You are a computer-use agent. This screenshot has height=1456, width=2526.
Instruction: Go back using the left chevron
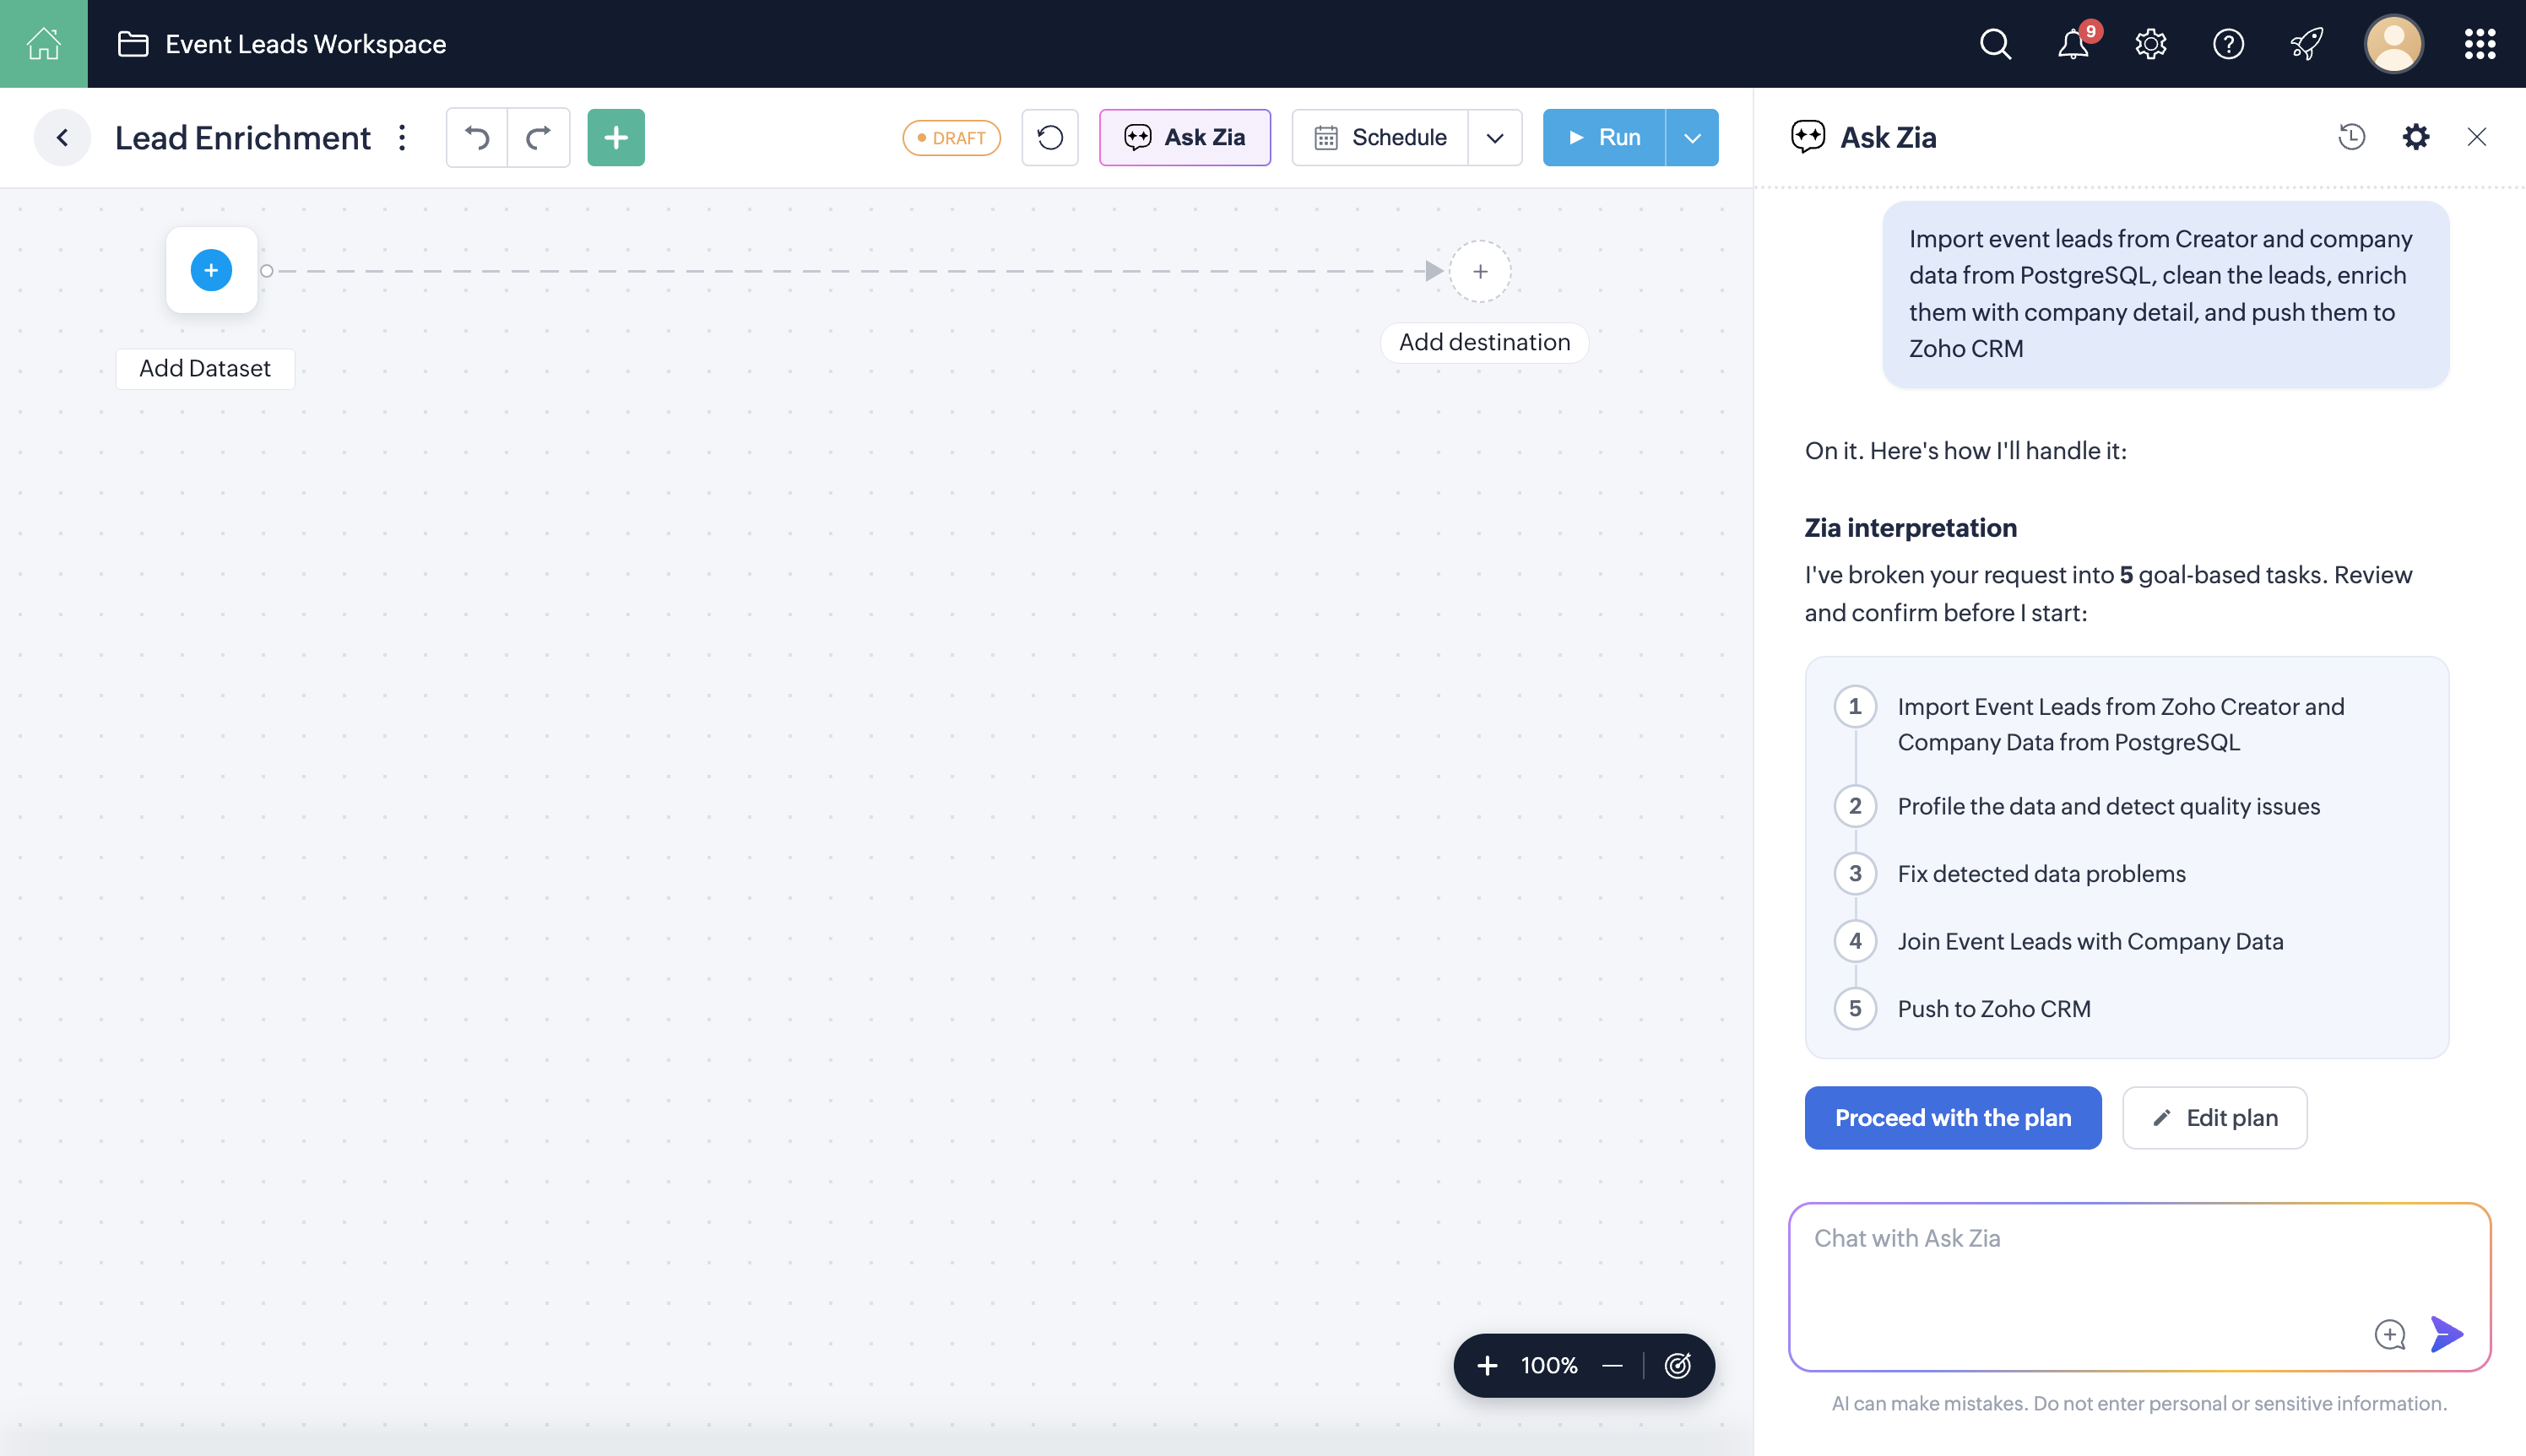62,137
